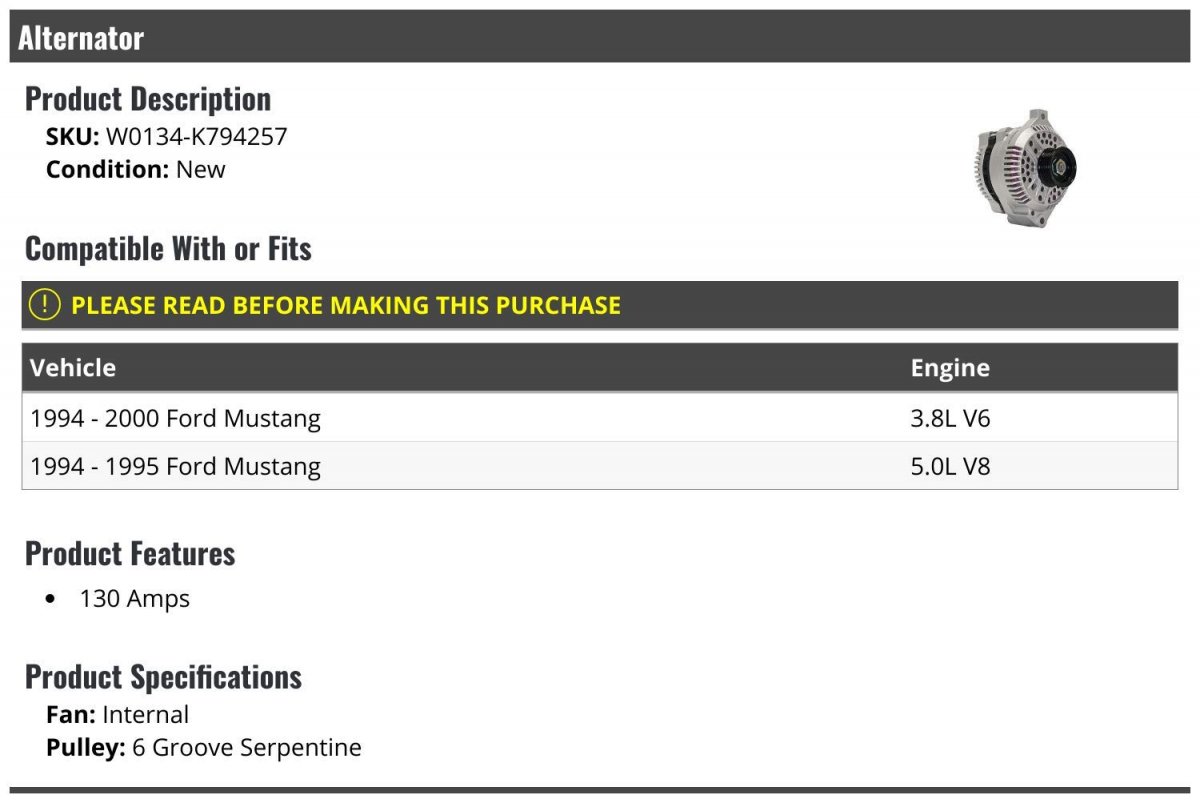Click the Pulley: 6 Groove Serpentine specification

204,747
